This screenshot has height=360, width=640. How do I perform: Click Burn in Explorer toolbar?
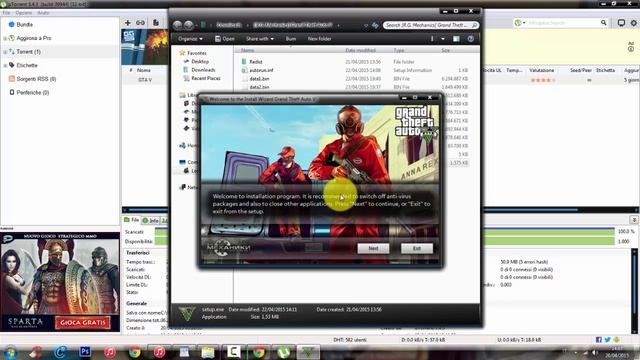point(291,39)
